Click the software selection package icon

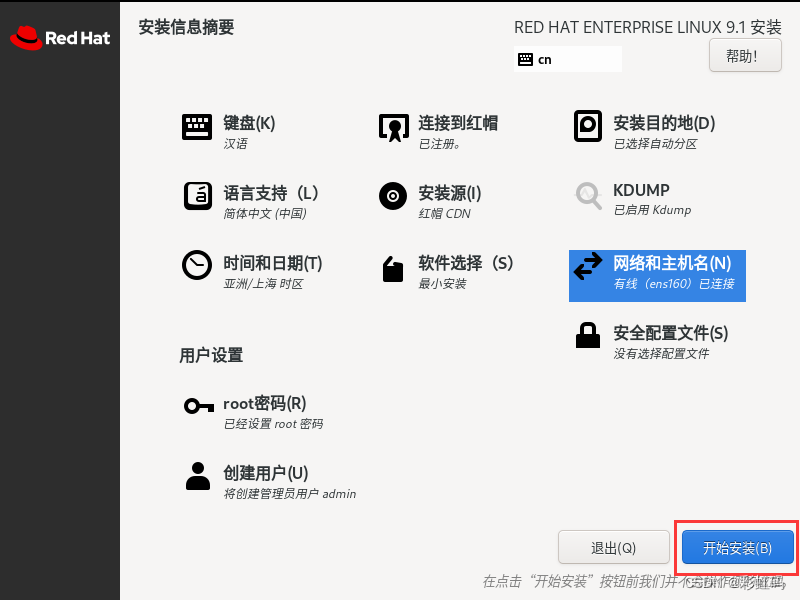pos(393,269)
